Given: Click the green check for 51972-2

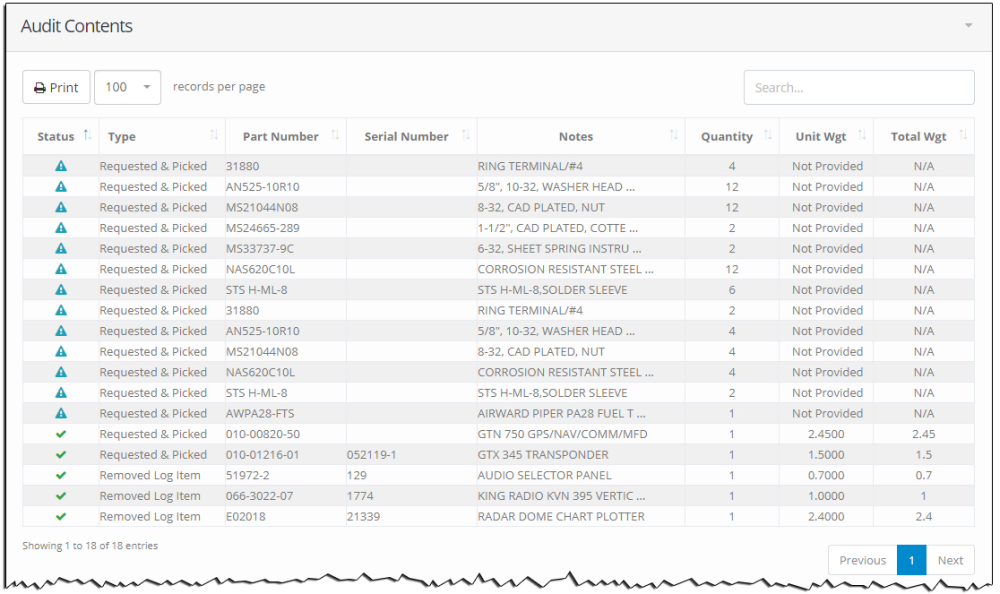Looking at the screenshot, I should click(x=61, y=475).
